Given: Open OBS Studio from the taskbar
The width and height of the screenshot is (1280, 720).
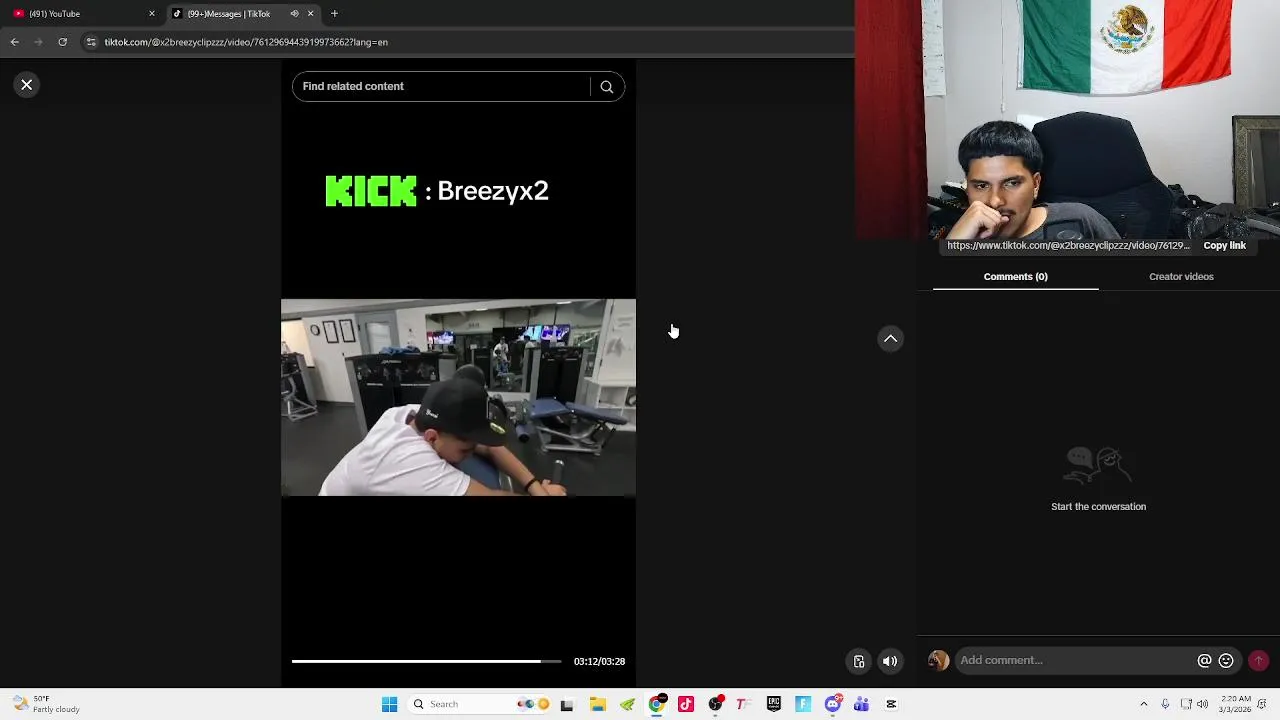Looking at the screenshot, I should click(715, 704).
